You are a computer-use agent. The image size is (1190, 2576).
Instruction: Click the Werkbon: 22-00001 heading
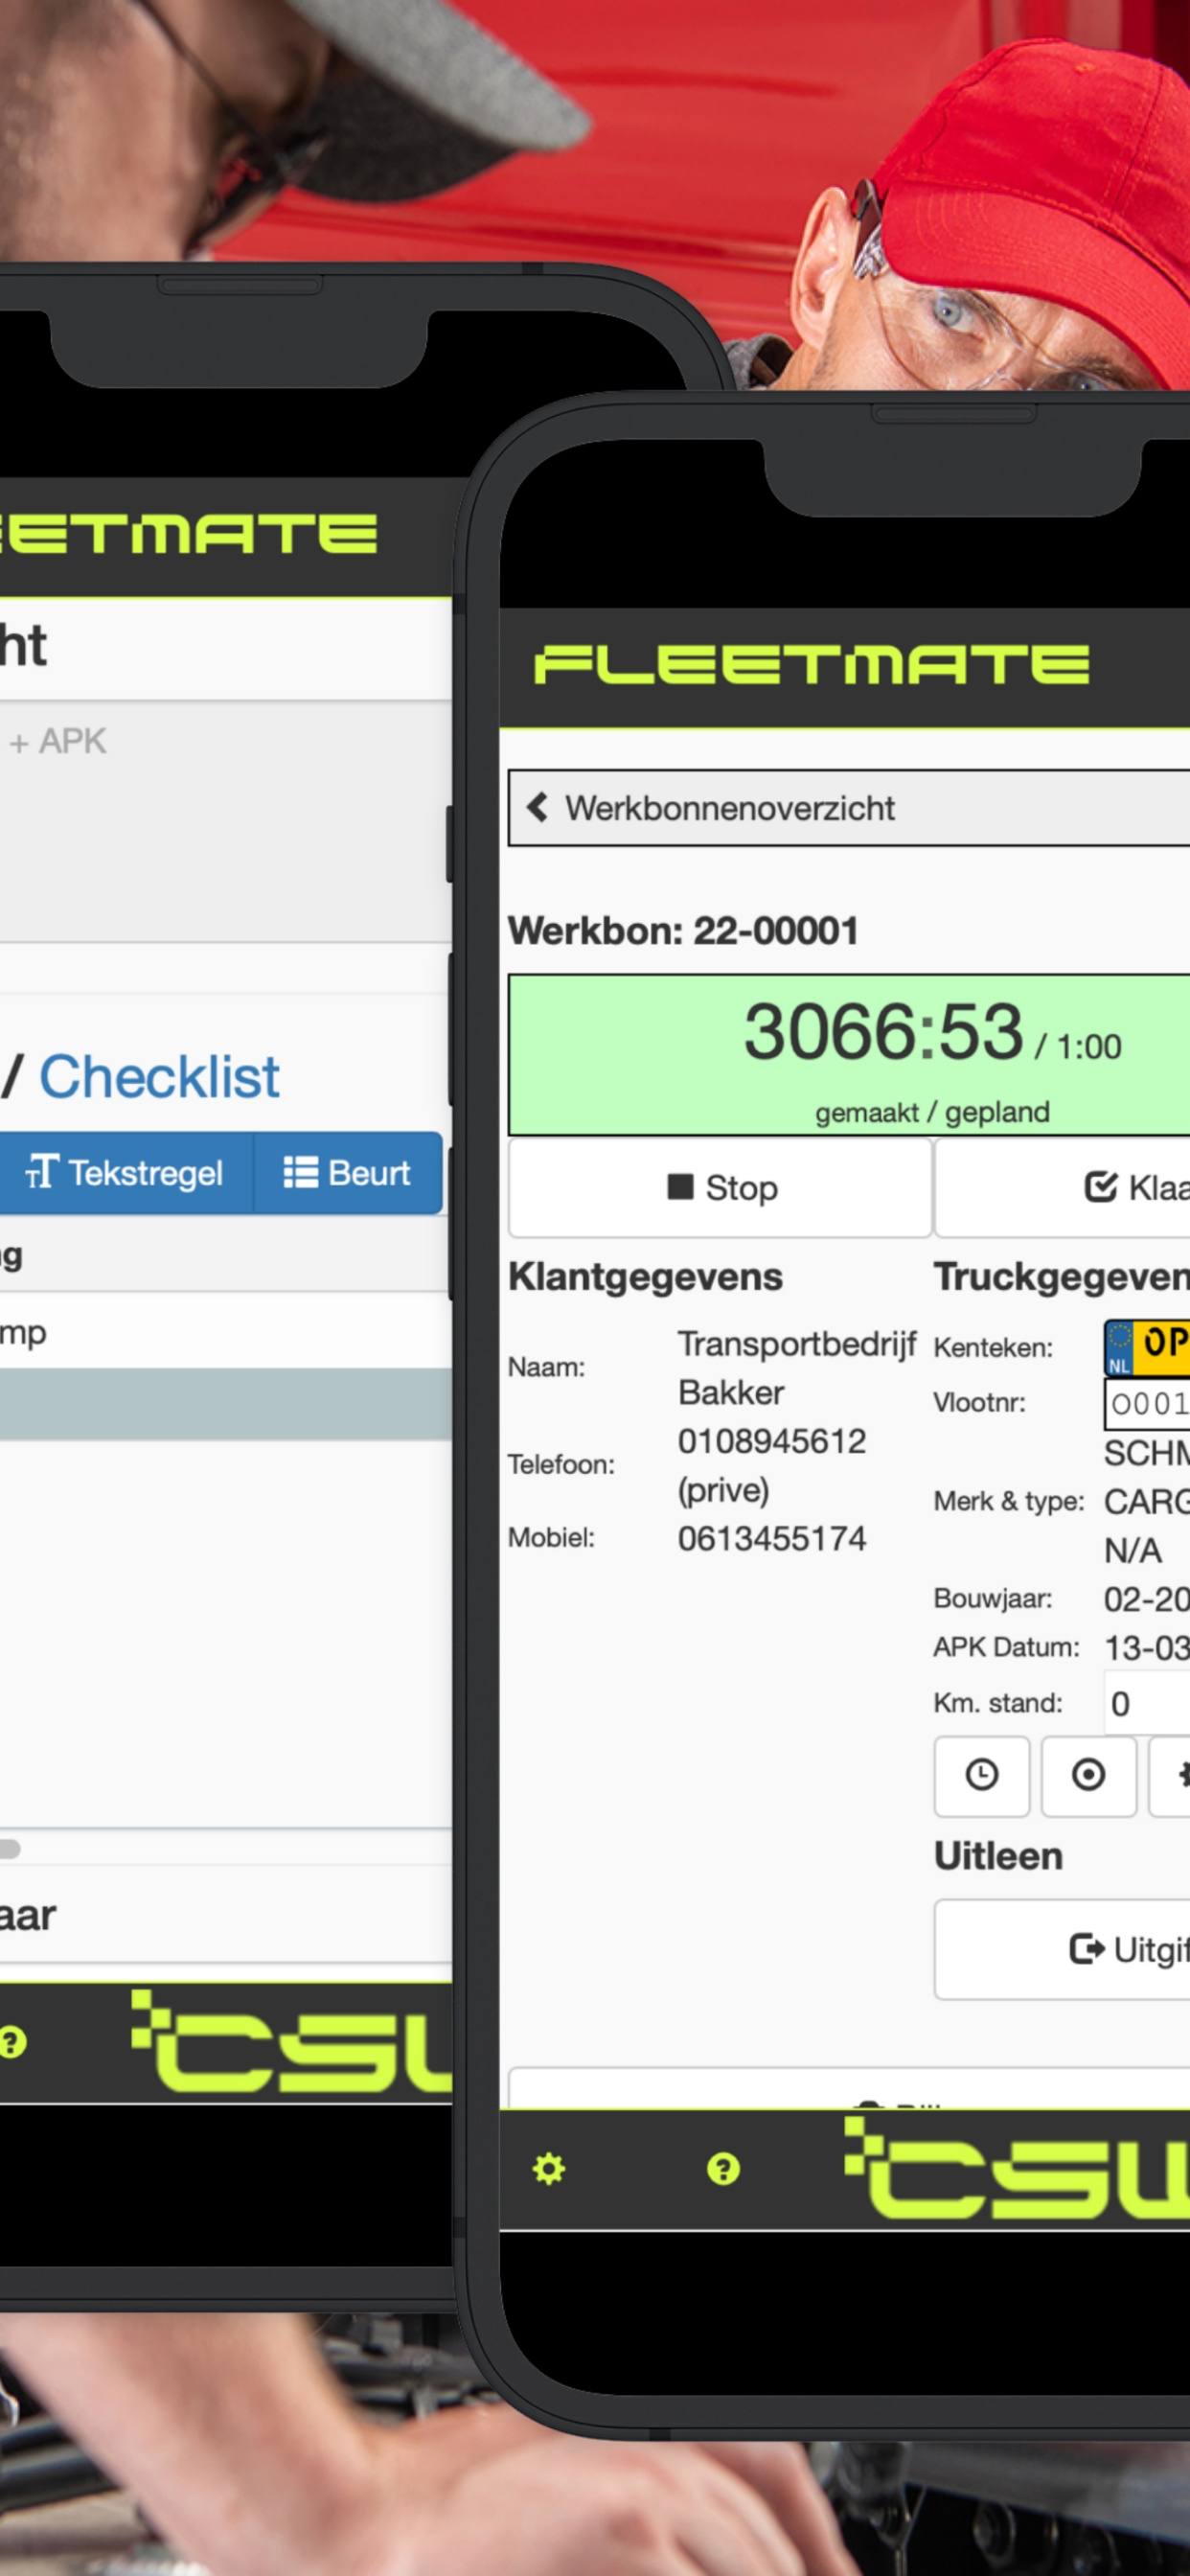pos(683,931)
